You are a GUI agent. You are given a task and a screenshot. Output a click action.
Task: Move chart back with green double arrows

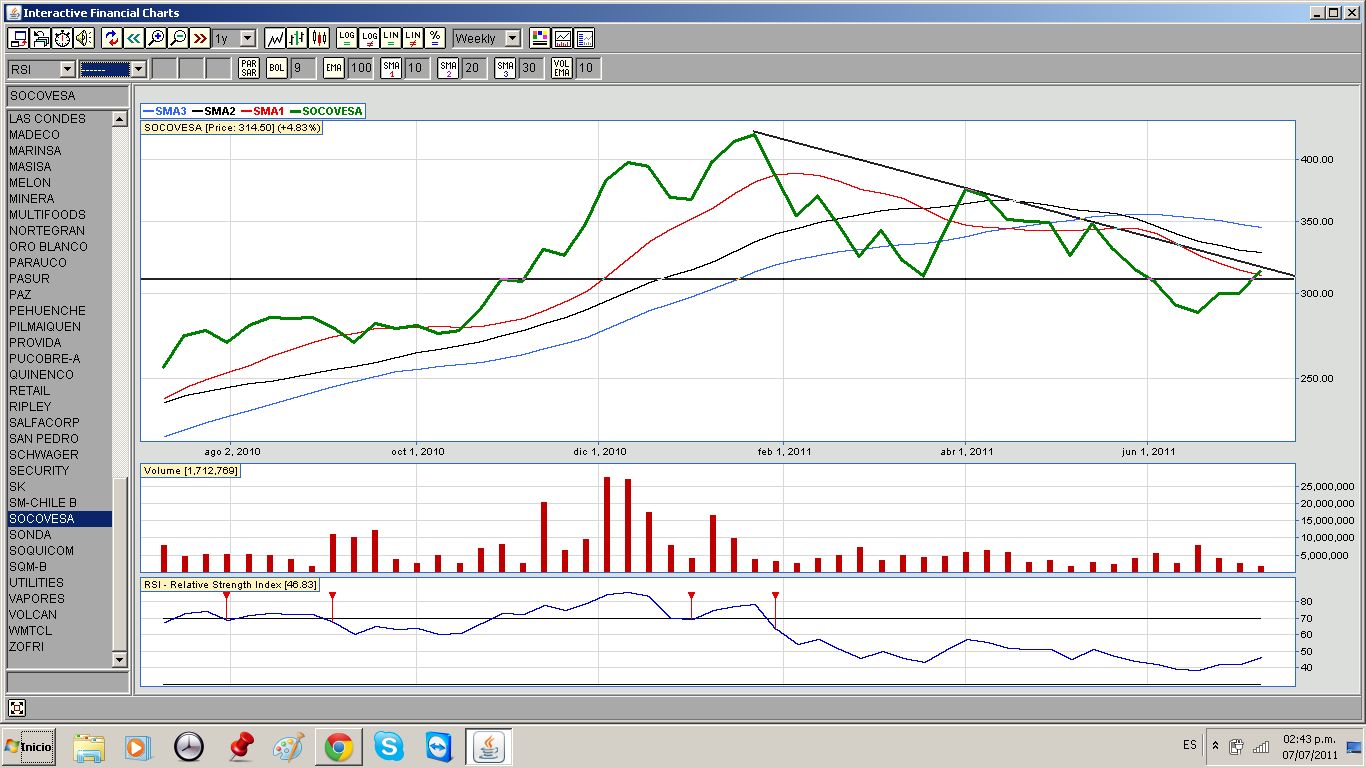coord(134,38)
